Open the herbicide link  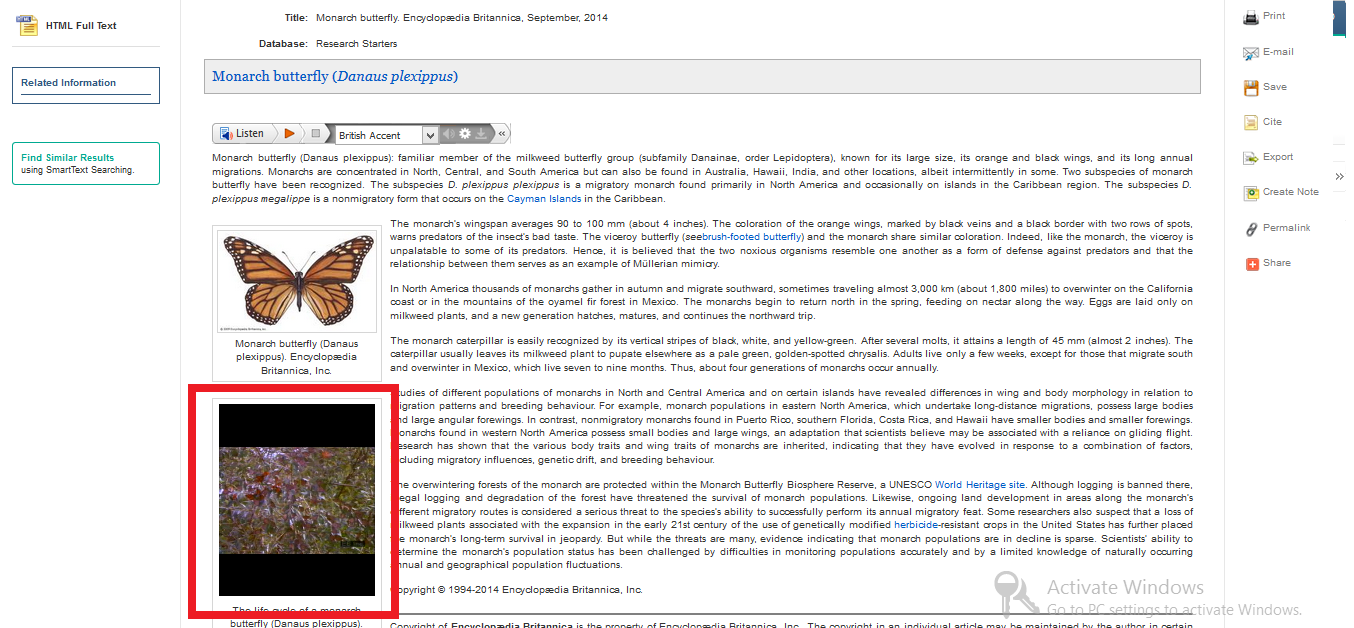tap(916, 524)
